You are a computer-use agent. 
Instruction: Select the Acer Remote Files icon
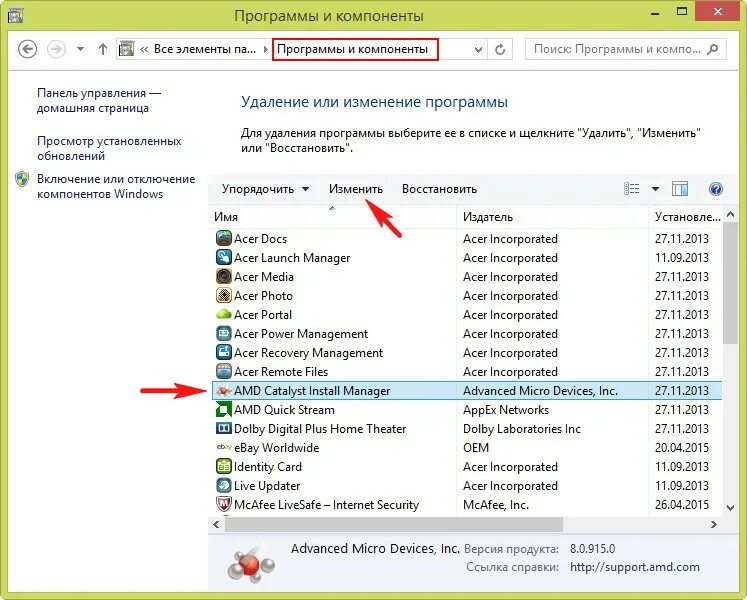point(223,372)
